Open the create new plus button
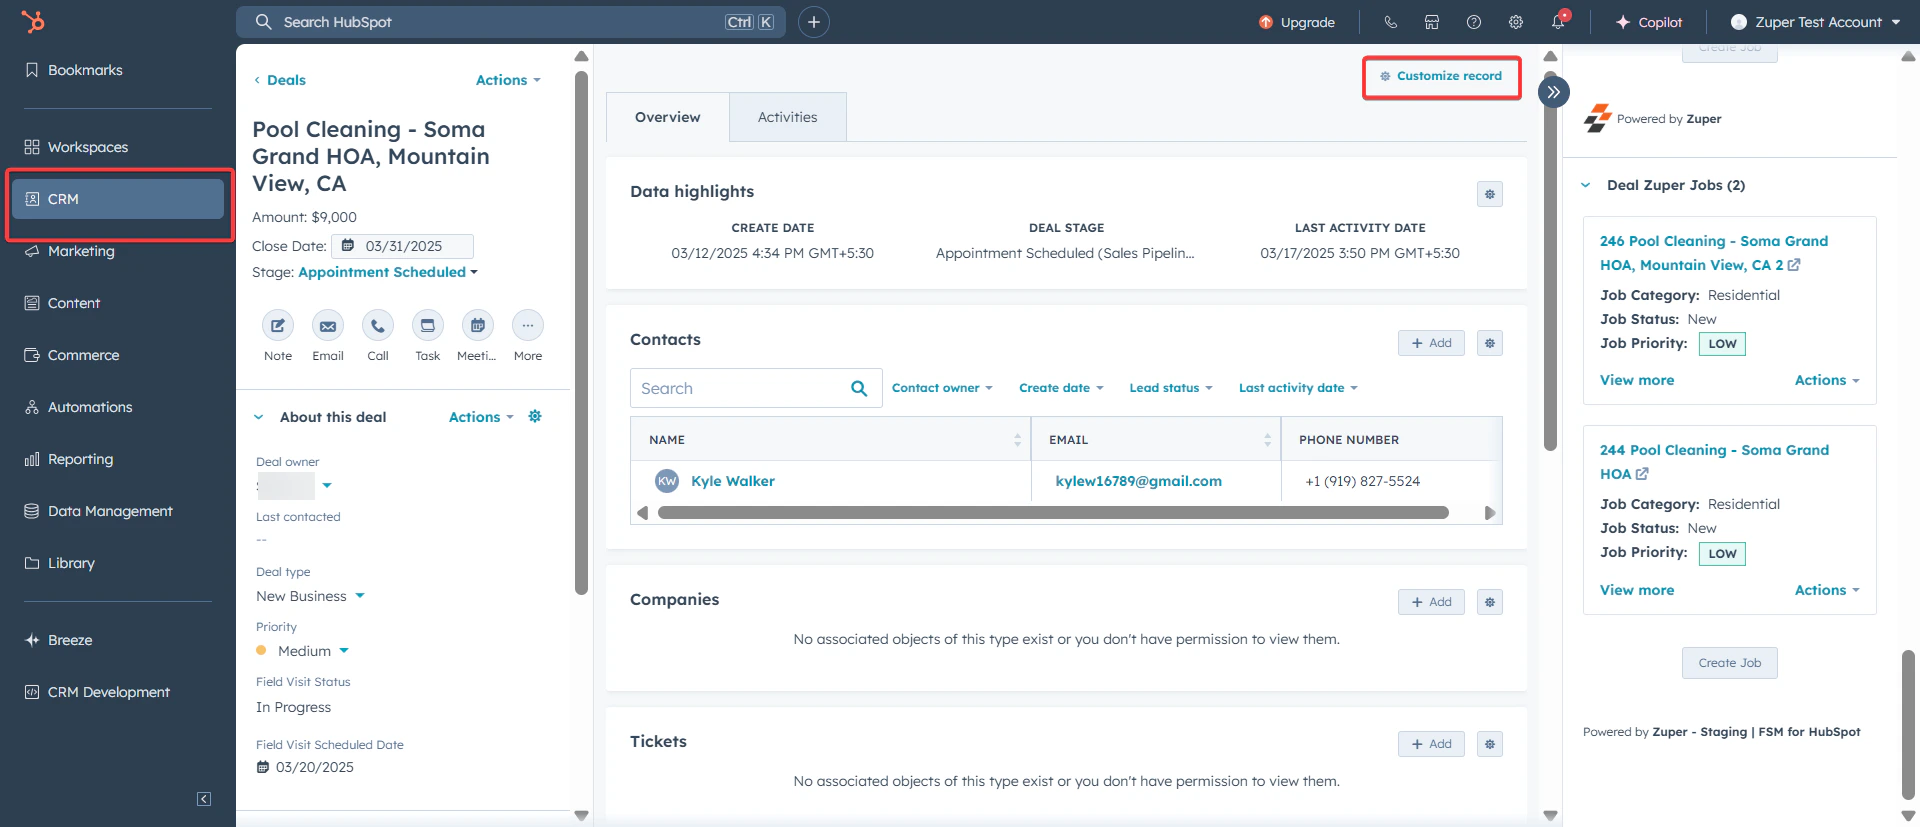The height and width of the screenshot is (827, 1920). coord(814,22)
